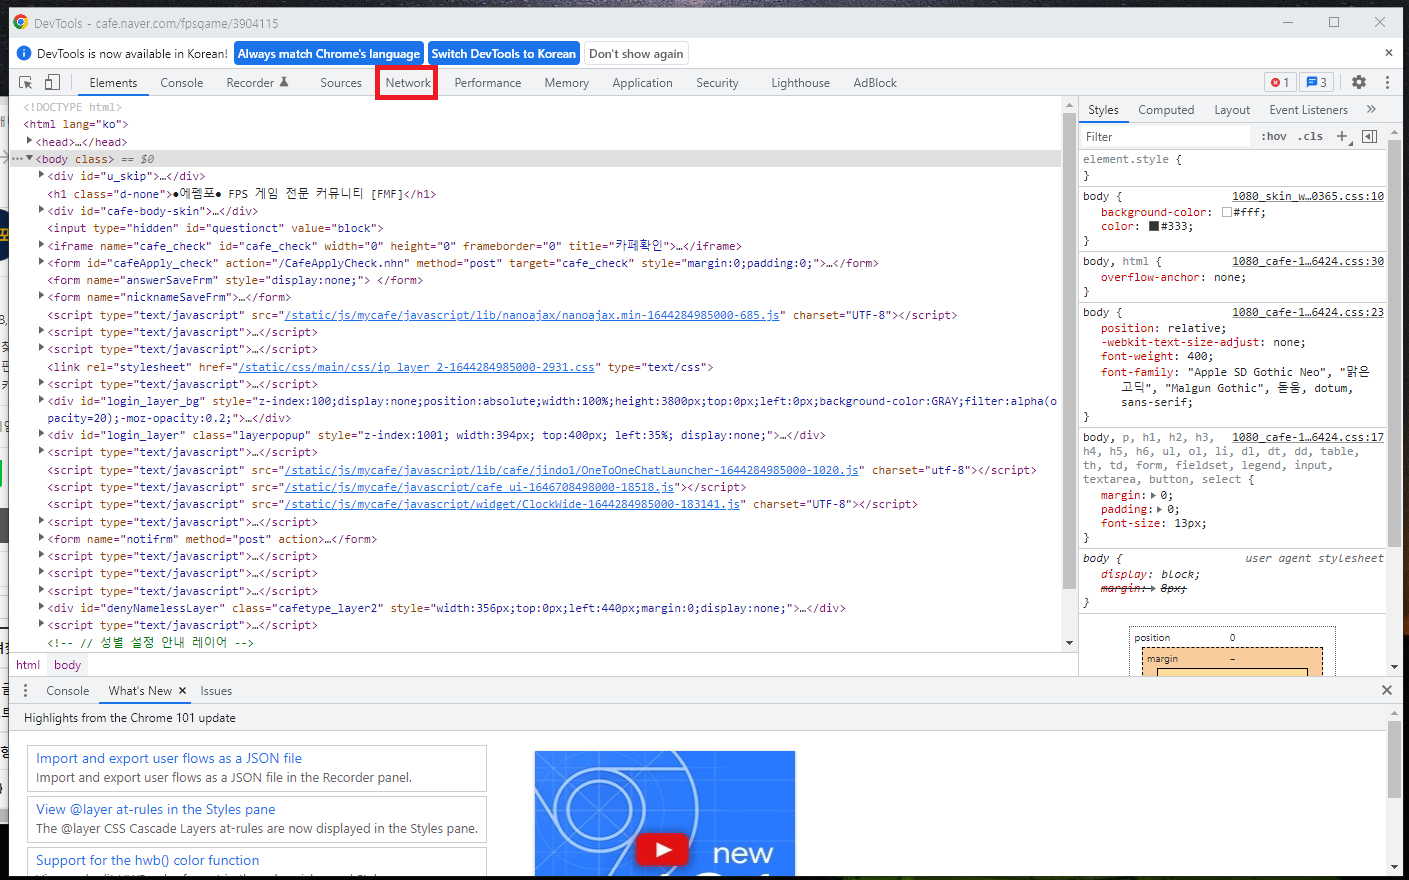Open the css:30 source link for body, html

[x=1308, y=262]
